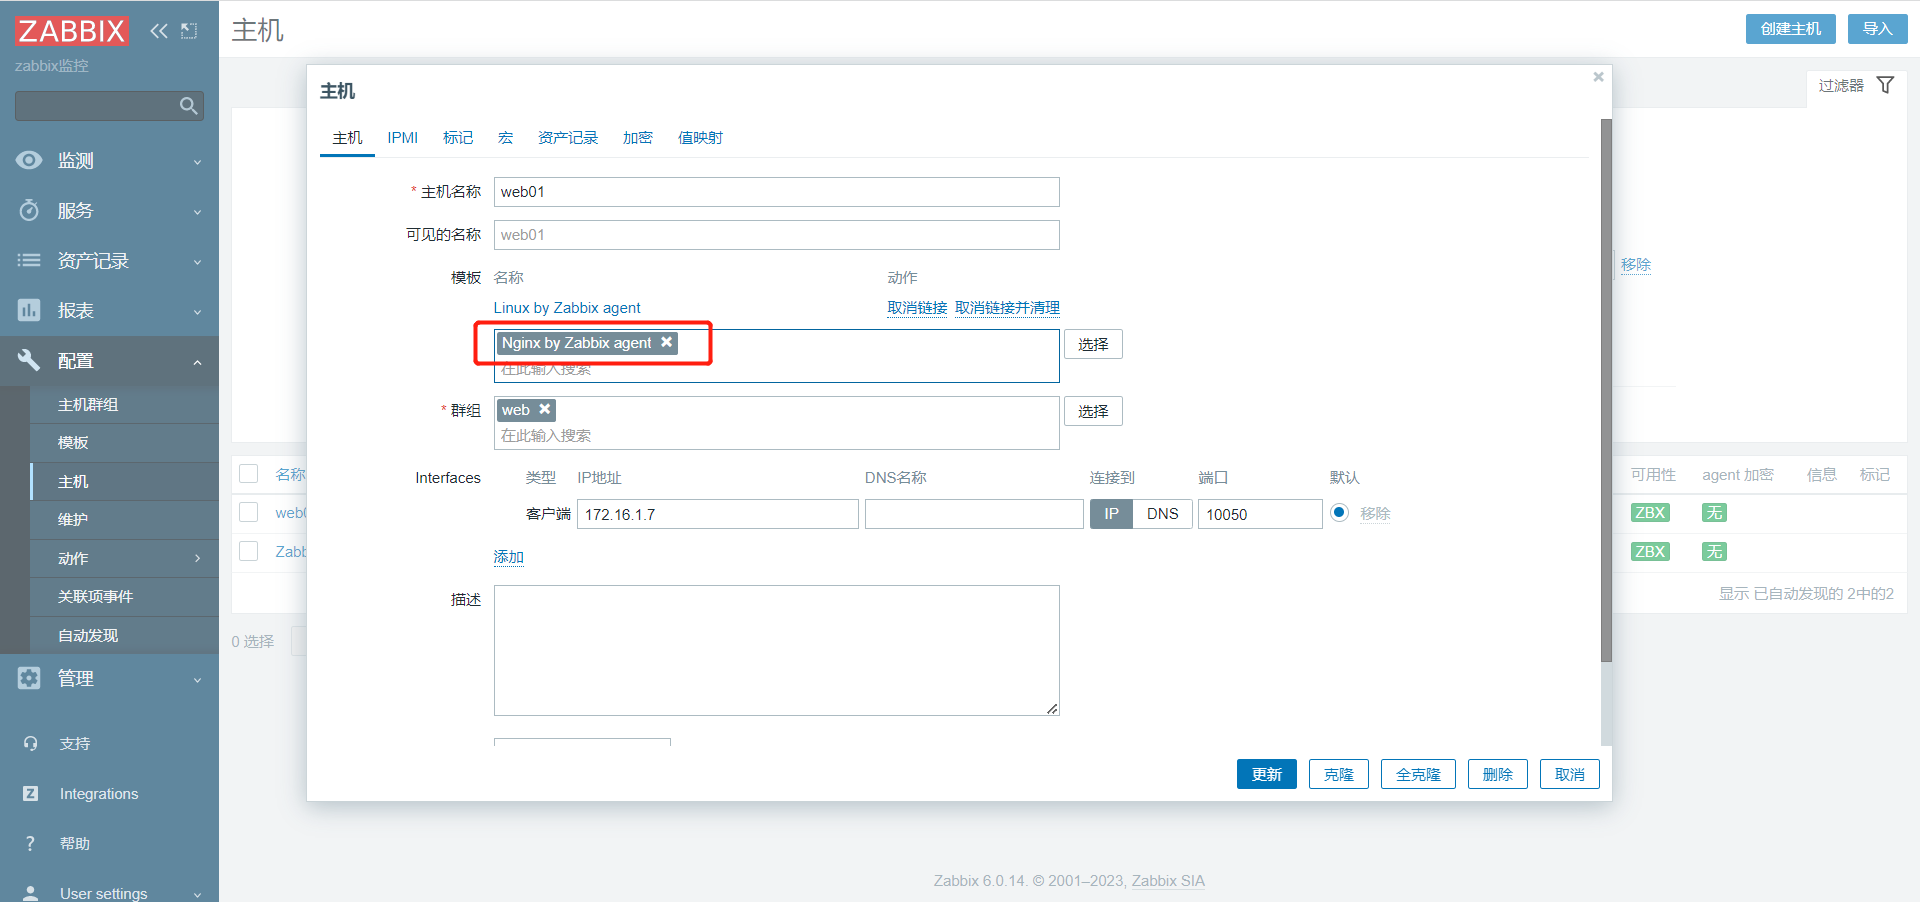
Task: Click the 主机名称 input field
Action: tap(777, 192)
